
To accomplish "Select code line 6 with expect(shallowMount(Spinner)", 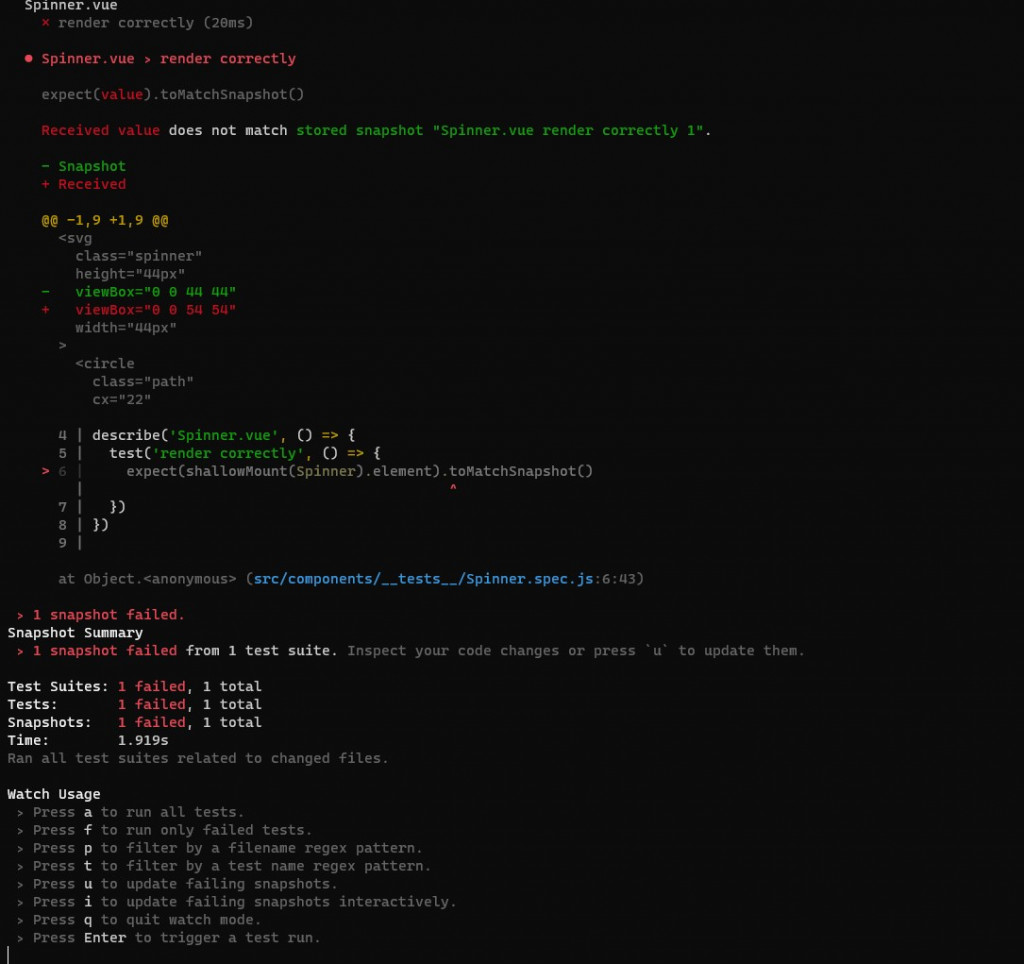I will [317, 471].
